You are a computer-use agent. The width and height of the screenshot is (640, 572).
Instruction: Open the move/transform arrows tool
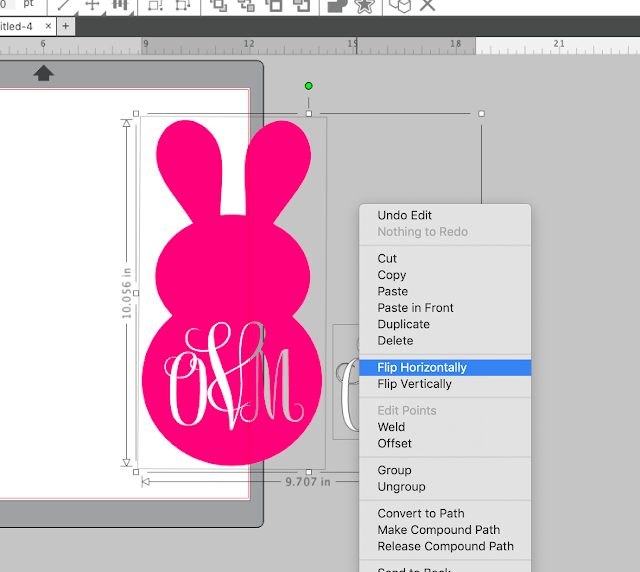92,5
